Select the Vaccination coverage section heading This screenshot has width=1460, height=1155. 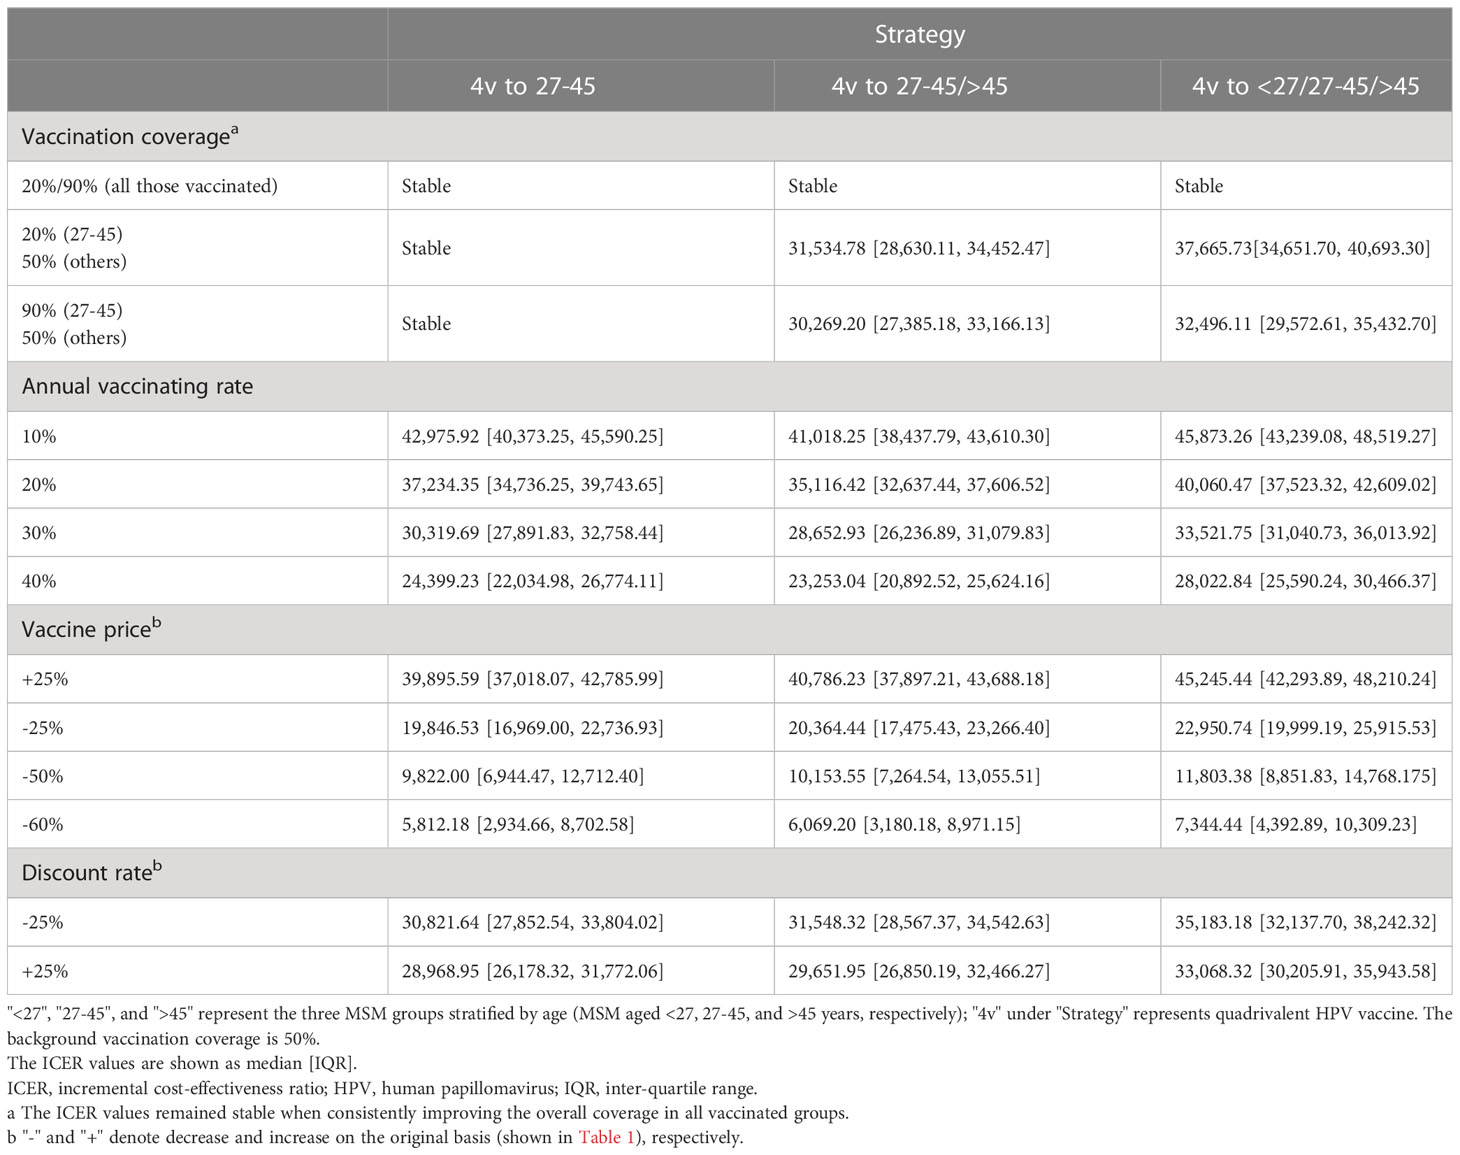click(130, 136)
